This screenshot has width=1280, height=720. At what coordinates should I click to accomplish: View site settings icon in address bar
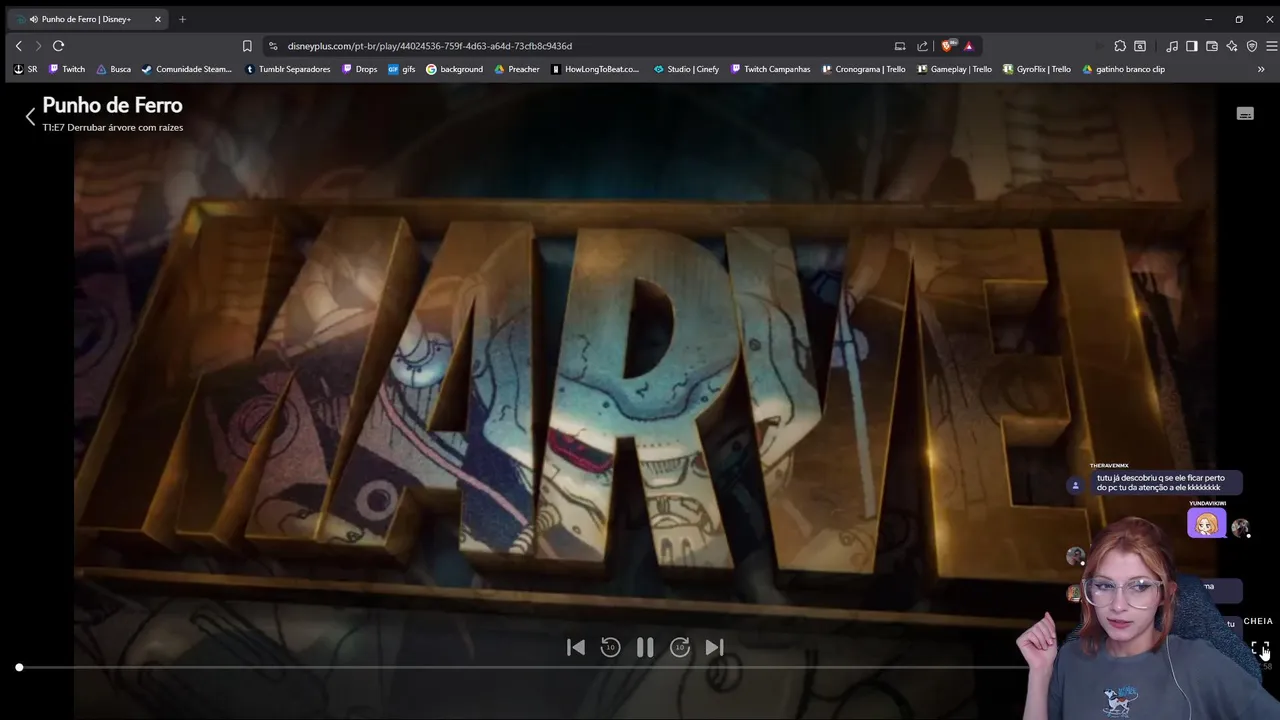tap(273, 46)
